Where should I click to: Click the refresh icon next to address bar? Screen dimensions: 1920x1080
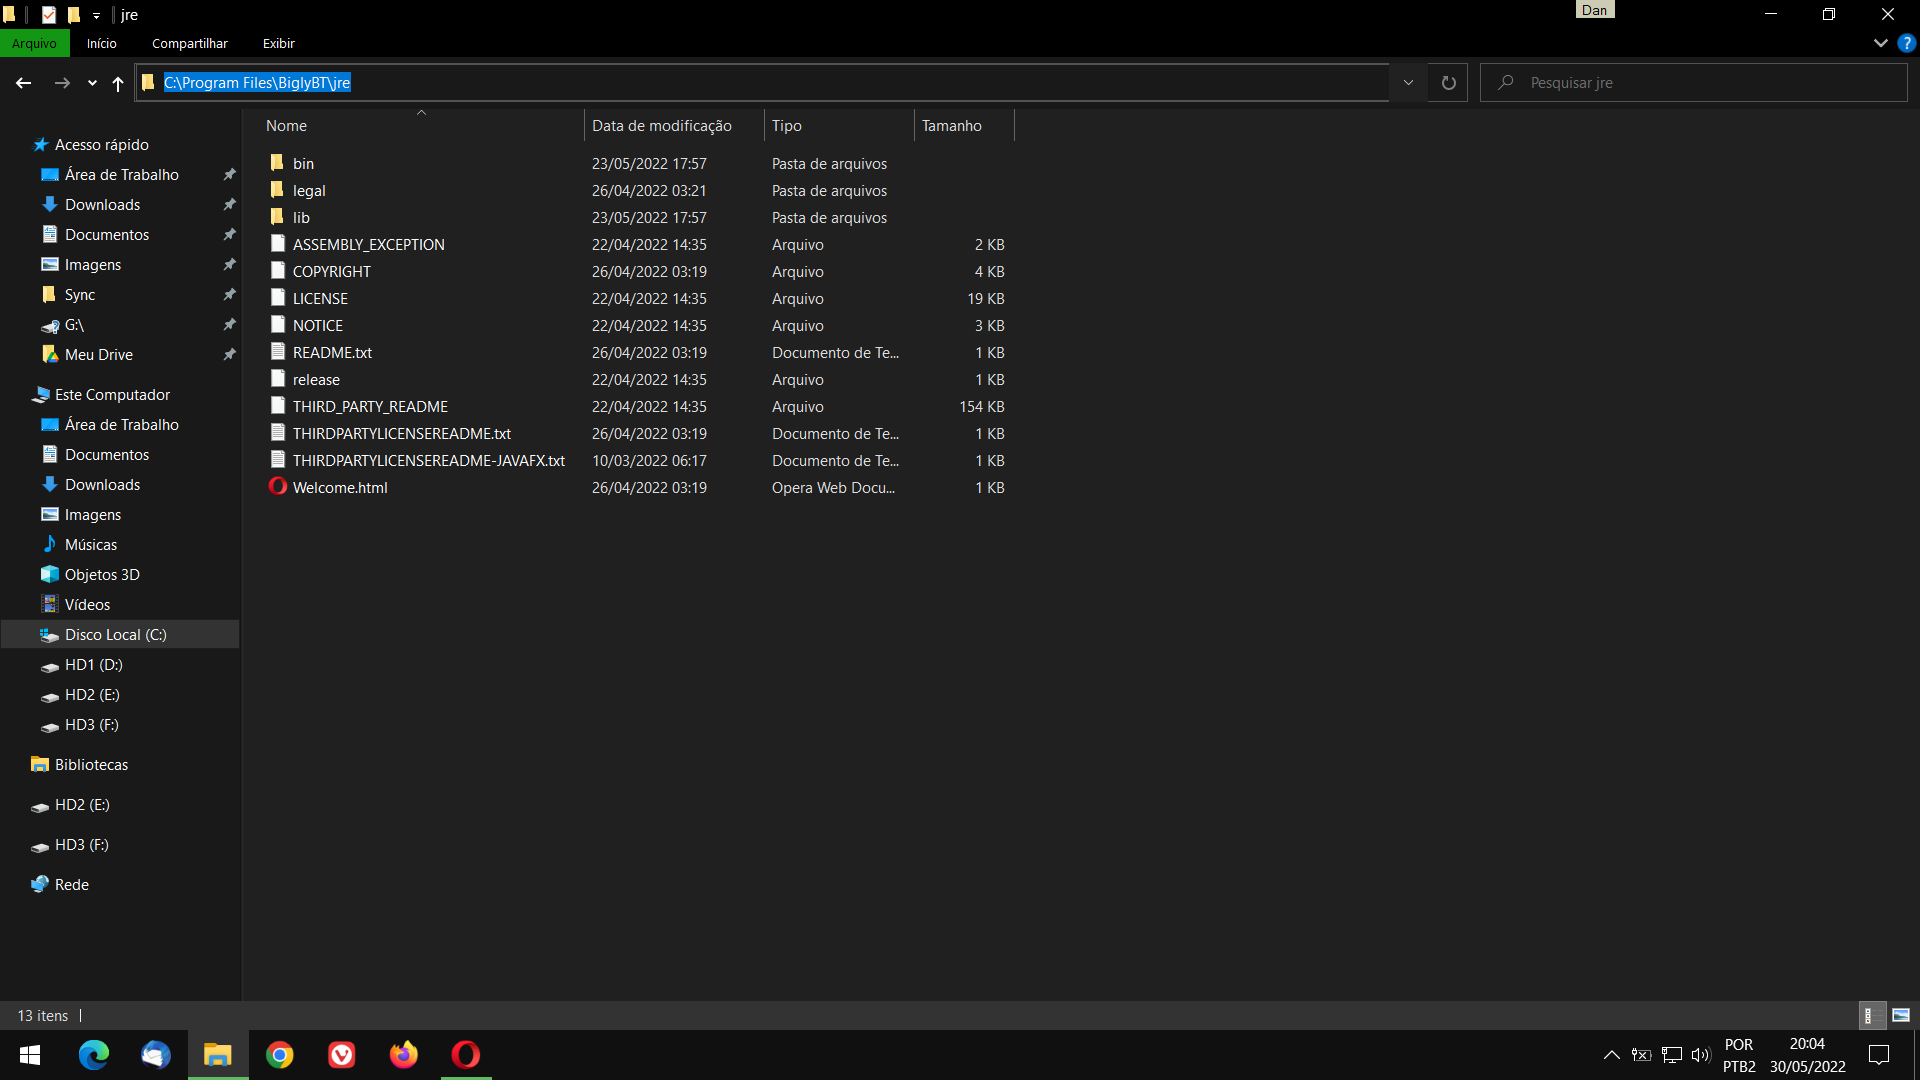pyautogui.click(x=1447, y=82)
